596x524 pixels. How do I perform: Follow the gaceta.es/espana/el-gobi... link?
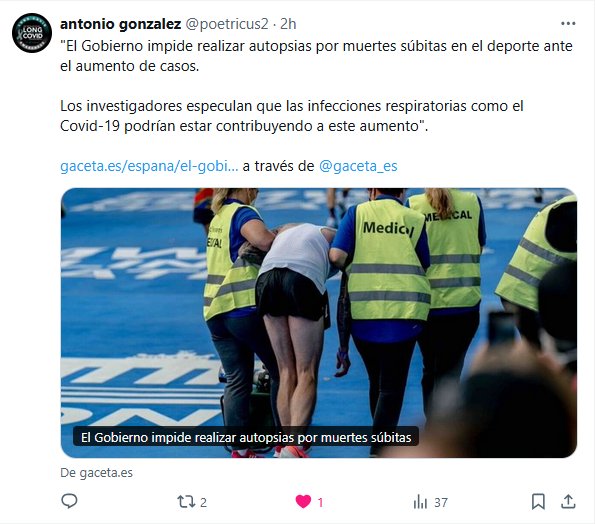(149, 166)
